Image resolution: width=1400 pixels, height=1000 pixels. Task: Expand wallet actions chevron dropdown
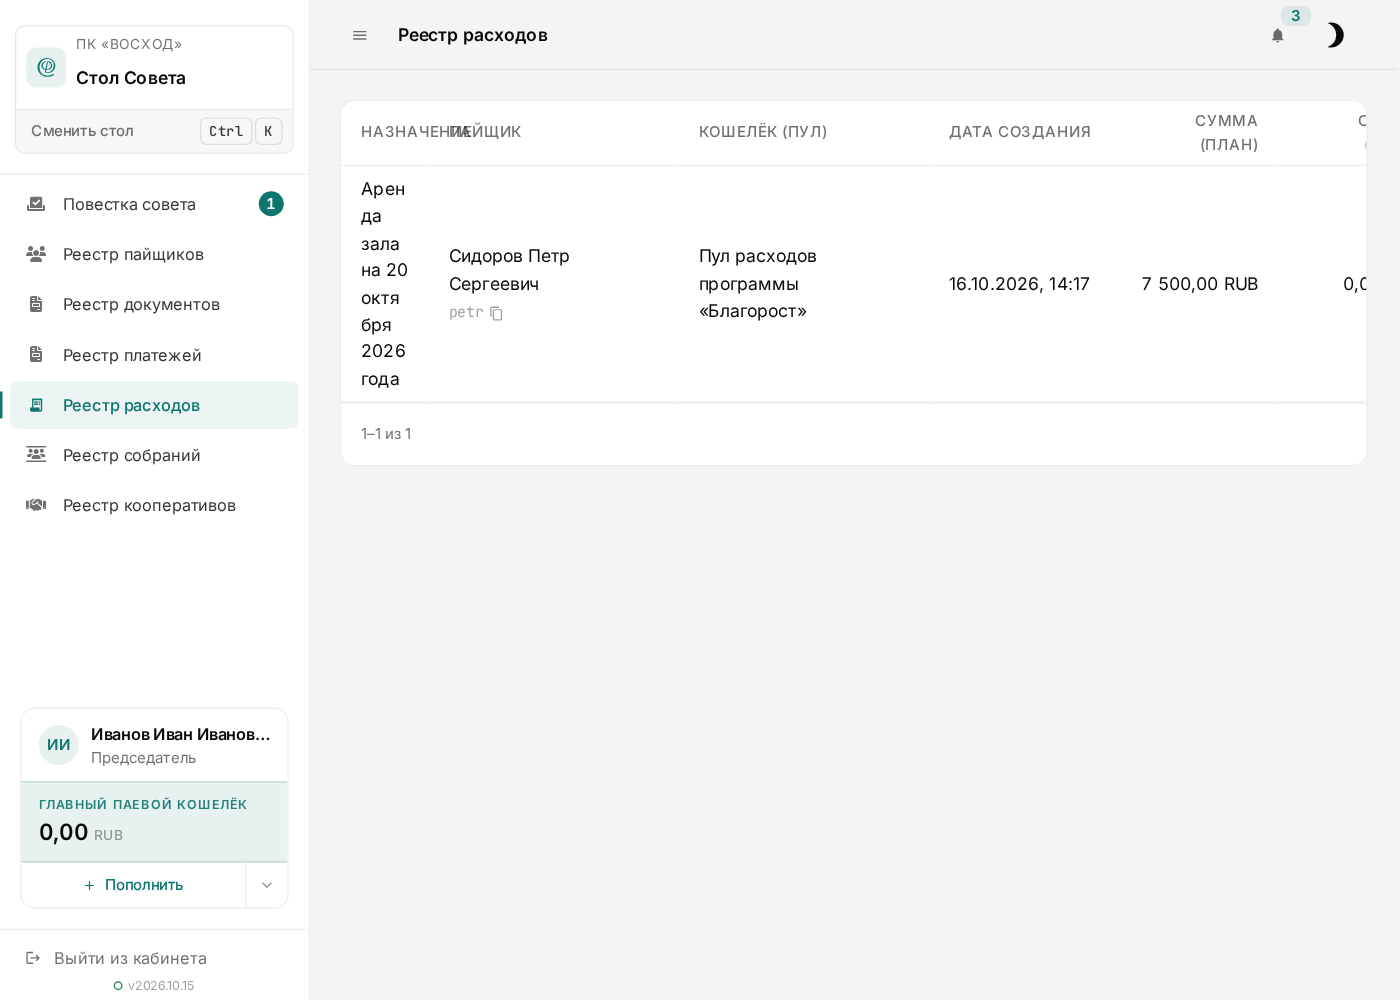pyautogui.click(x=267, y=885)
